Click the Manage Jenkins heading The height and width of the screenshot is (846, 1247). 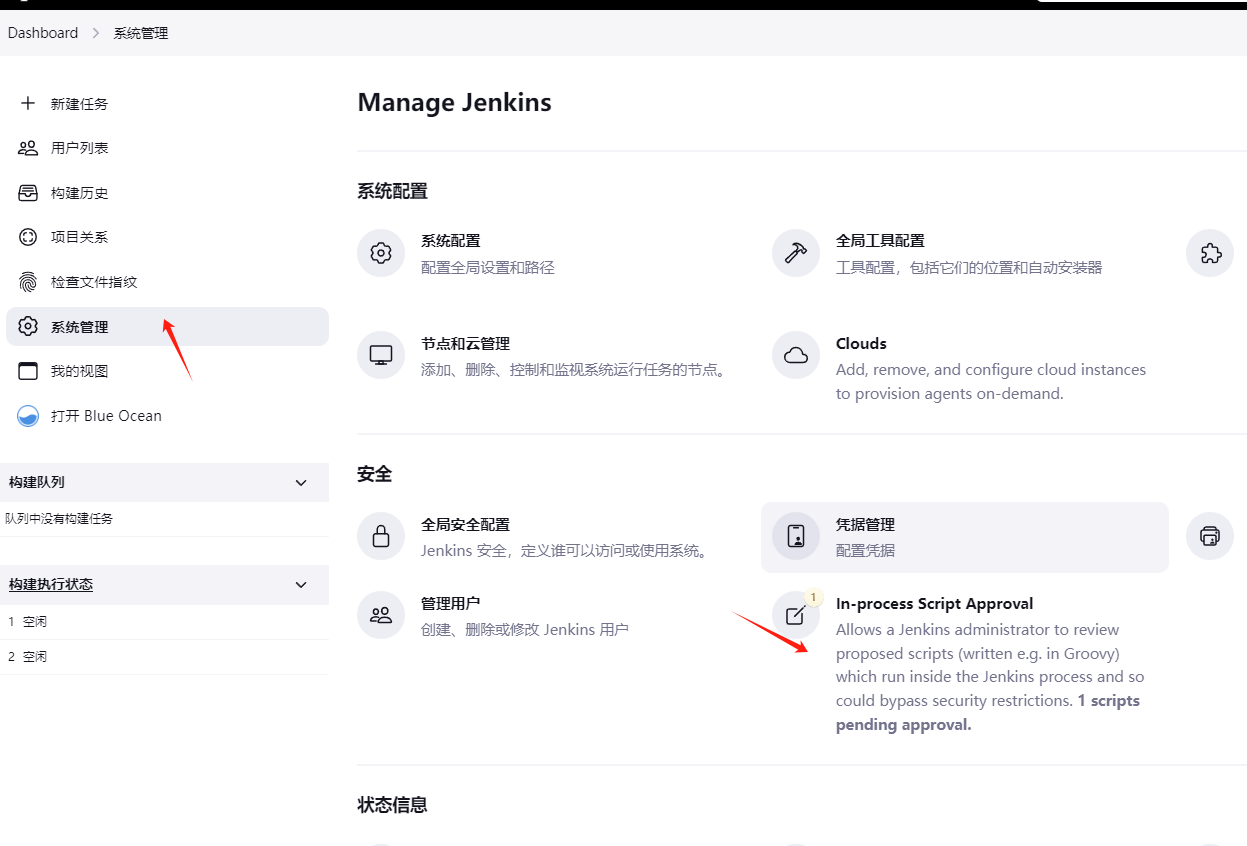coord(454,102)
